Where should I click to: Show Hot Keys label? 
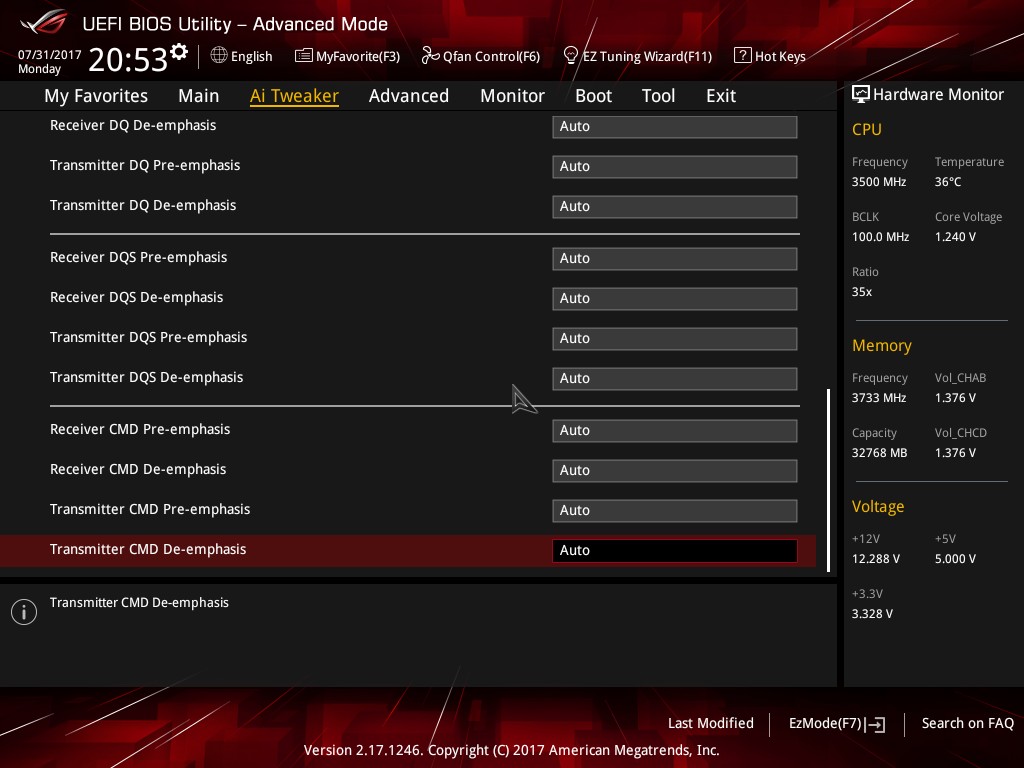coord(780,57)
